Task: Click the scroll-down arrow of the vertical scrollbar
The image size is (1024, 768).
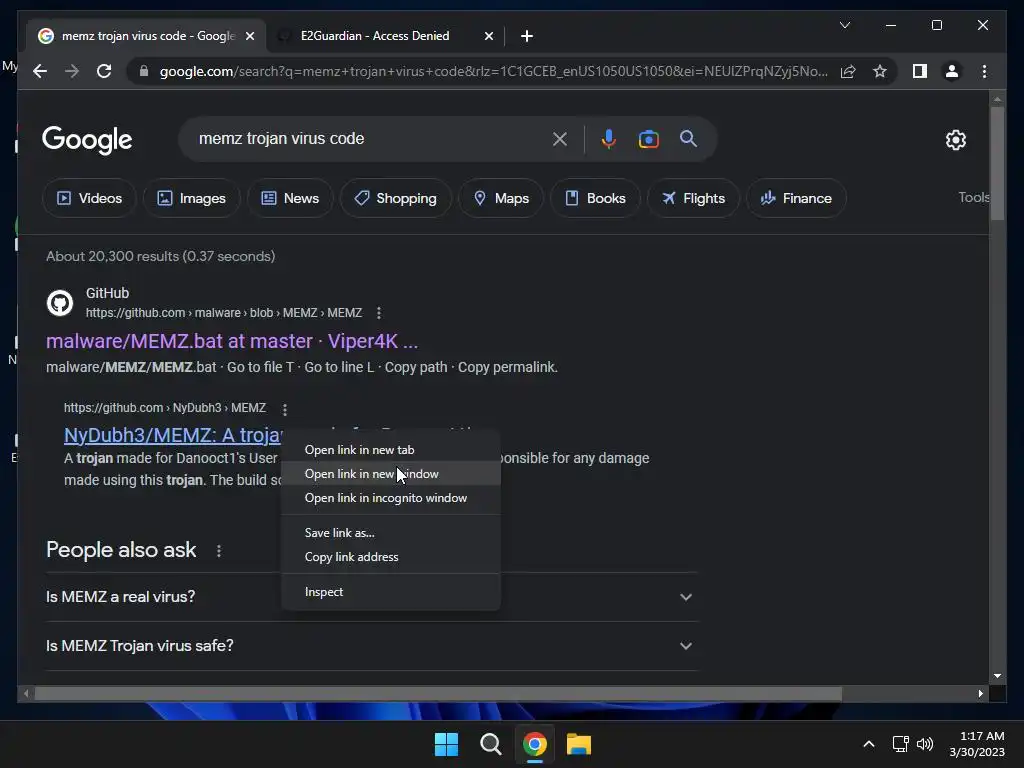Action: [x=997, y=677]
